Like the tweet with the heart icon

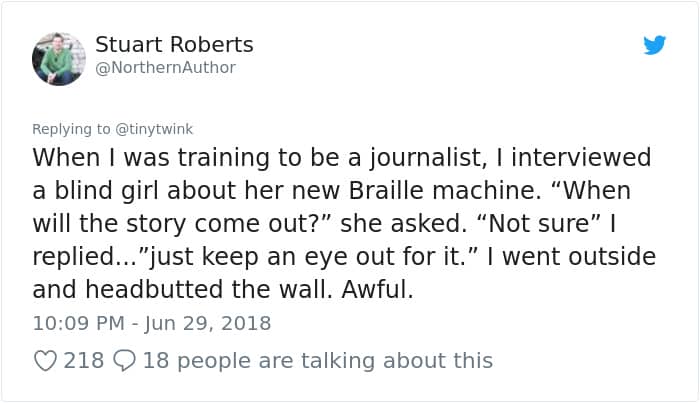[x=46, y=361]
